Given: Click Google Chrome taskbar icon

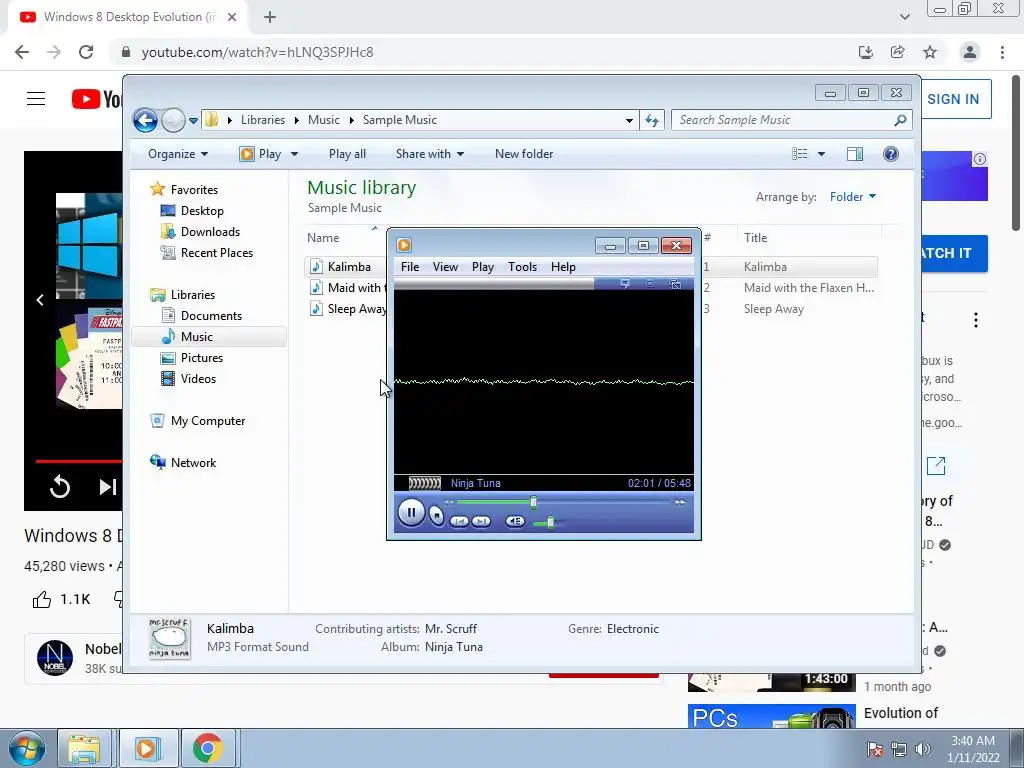Looking at the screenshot, I should 208,748.
